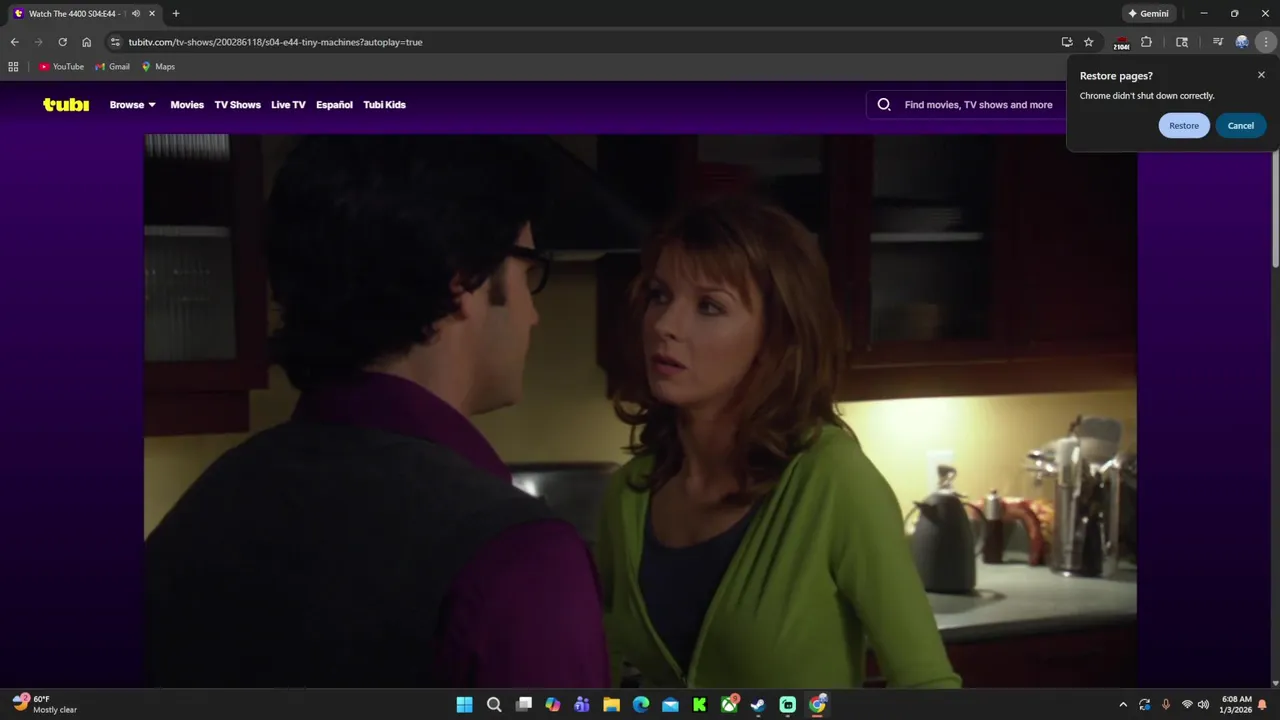This screenshot has width=1280, height=720.
Task: Open the Gmail bookmark
Action: coord(112,67)
